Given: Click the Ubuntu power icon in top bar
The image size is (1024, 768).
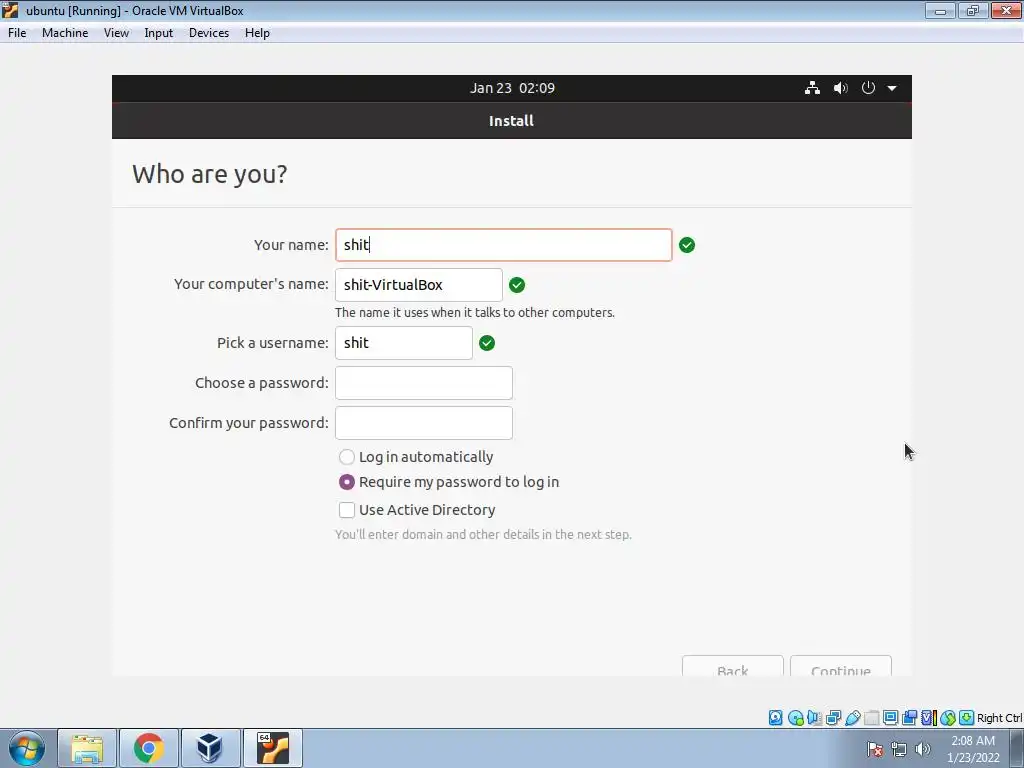Looking at the screenshot, I should point(868,88).
